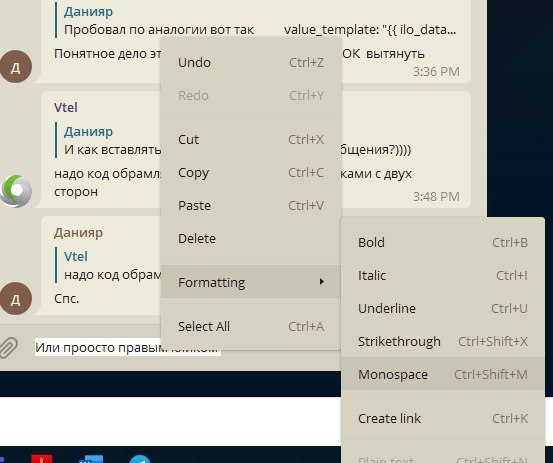553x463 pixels.
Task: Apply Underline formatting from submenu
Action: 443,309
